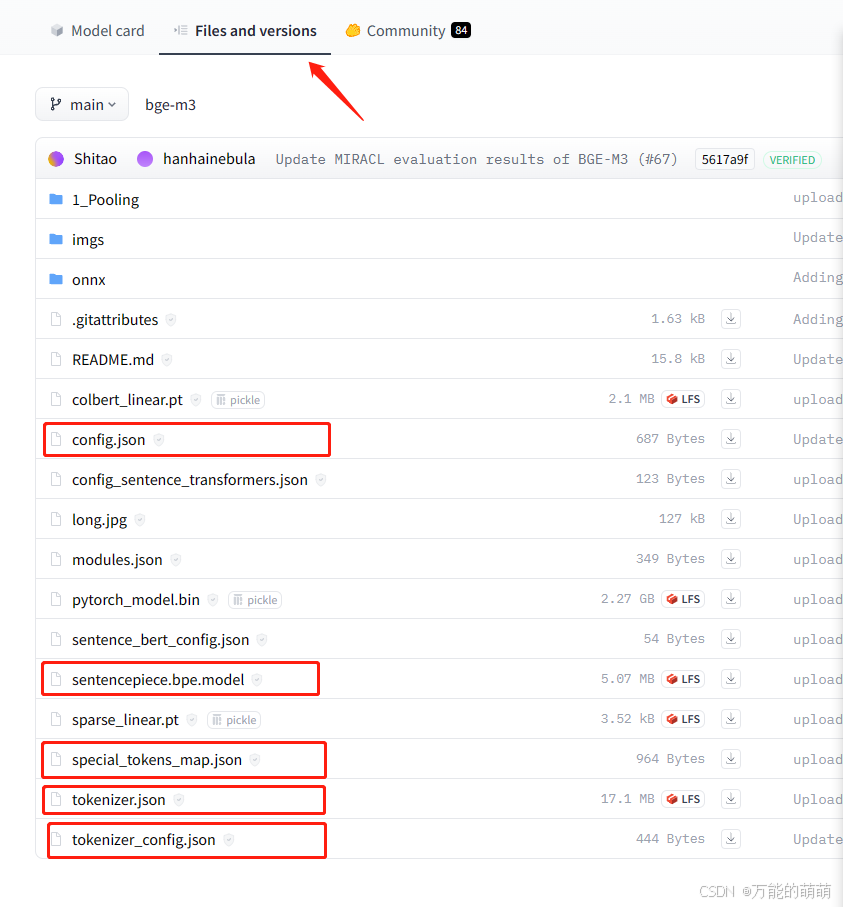843x907 pixels.
Task: Open the pytorch_model.bin file
Action: [136, 600]
